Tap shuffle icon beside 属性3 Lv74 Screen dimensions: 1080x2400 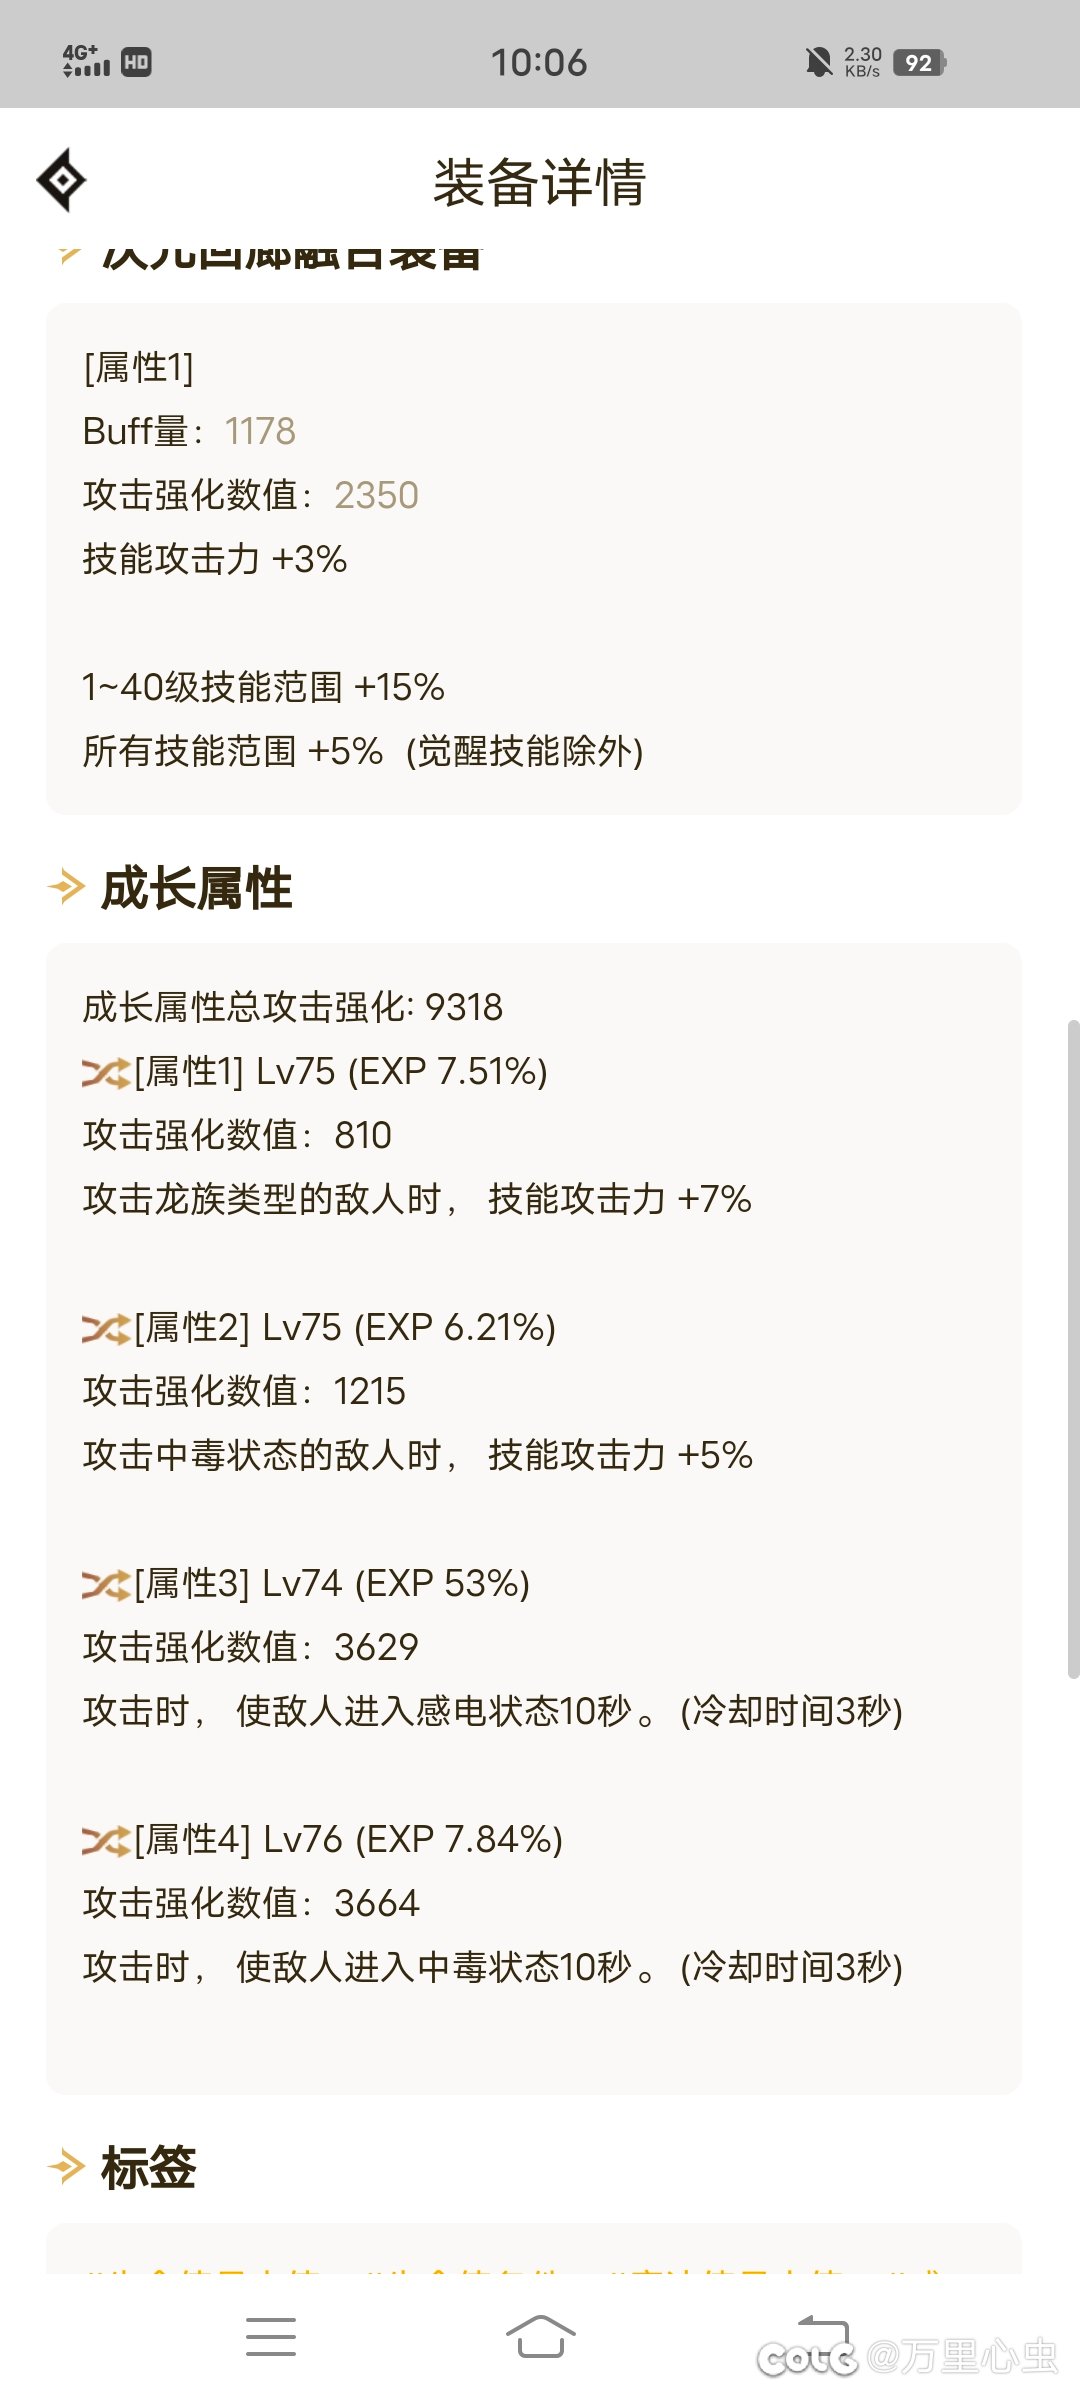[106, 1585]
